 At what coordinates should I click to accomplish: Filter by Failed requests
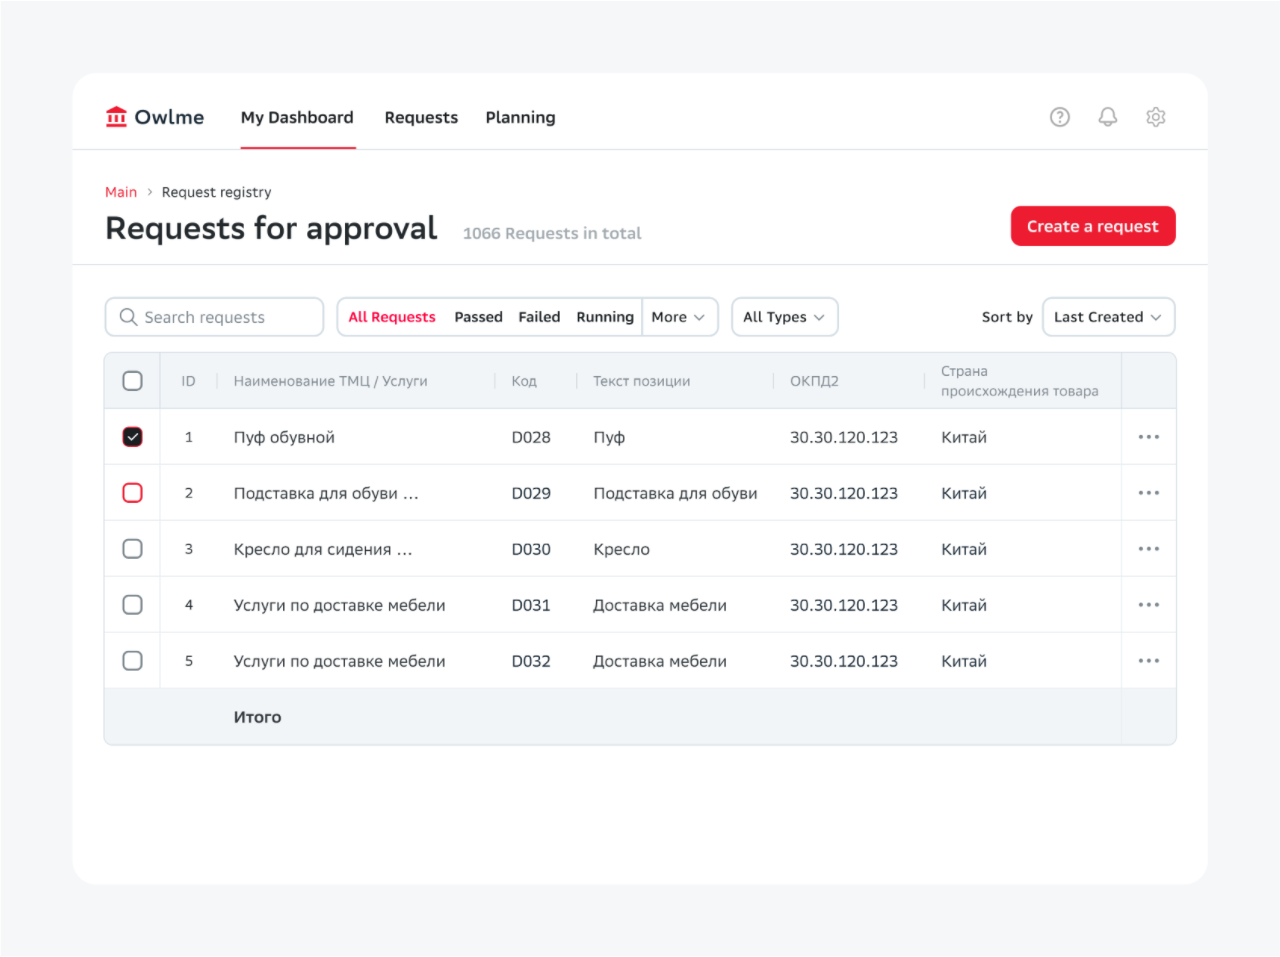pyautogui.click(x=539, y=317)
